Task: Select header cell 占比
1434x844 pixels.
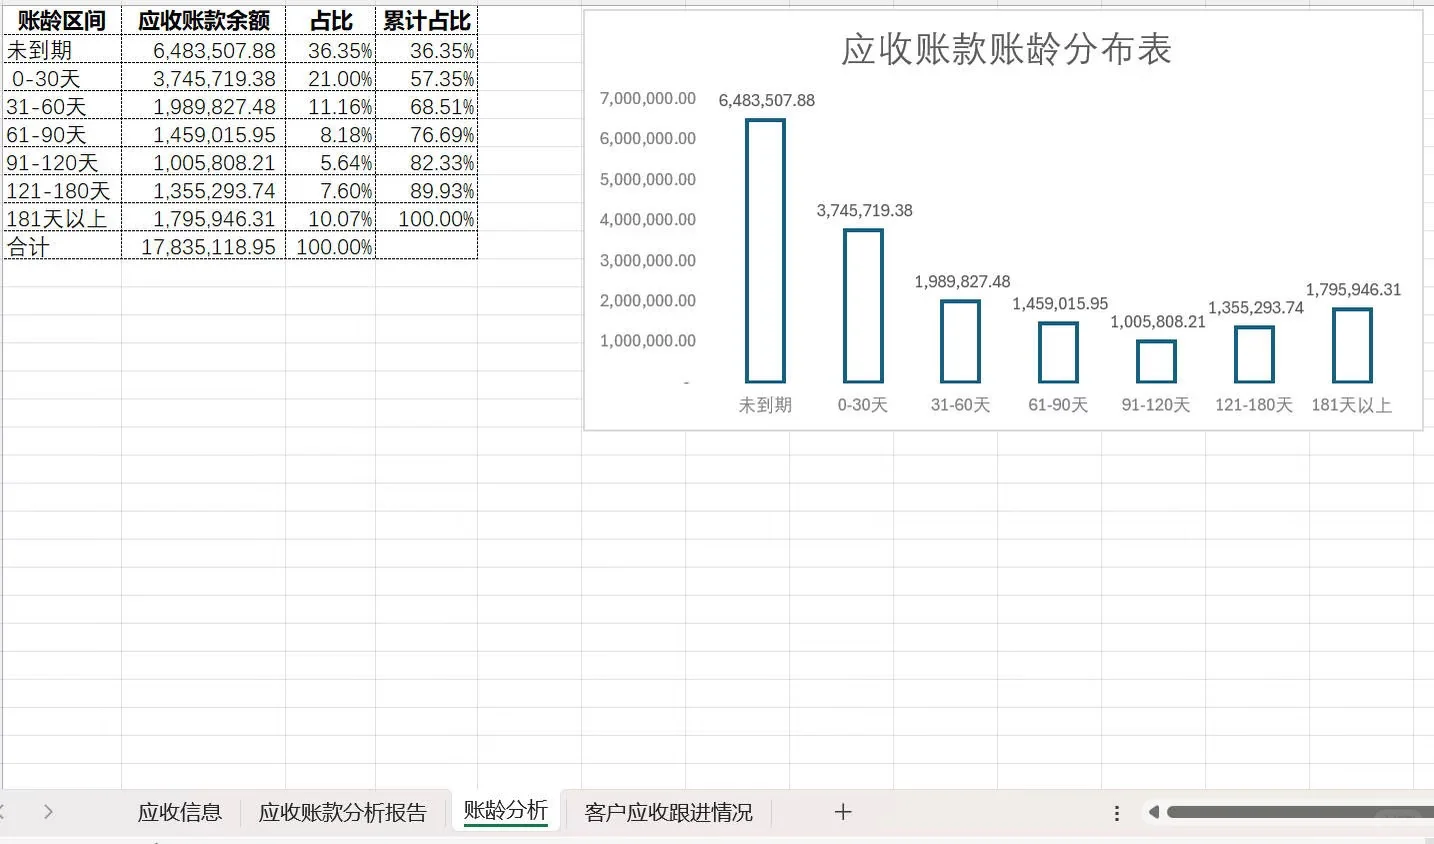Action: click(331, 21)
